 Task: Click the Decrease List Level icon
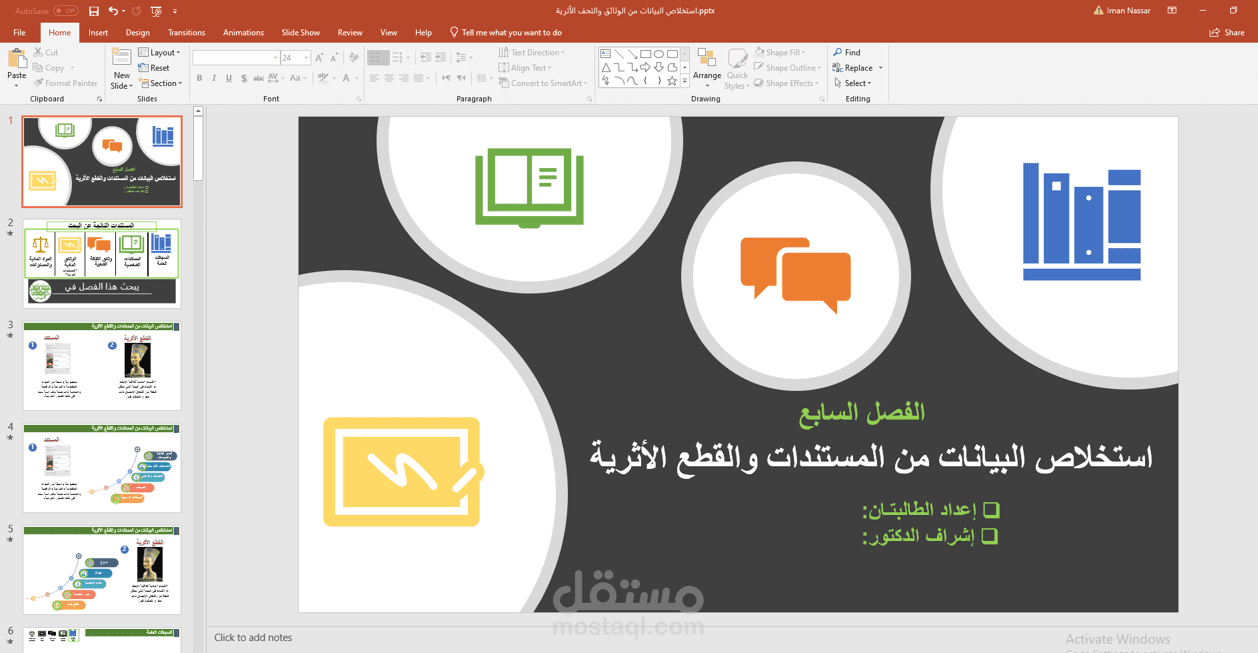pos(425,58)
